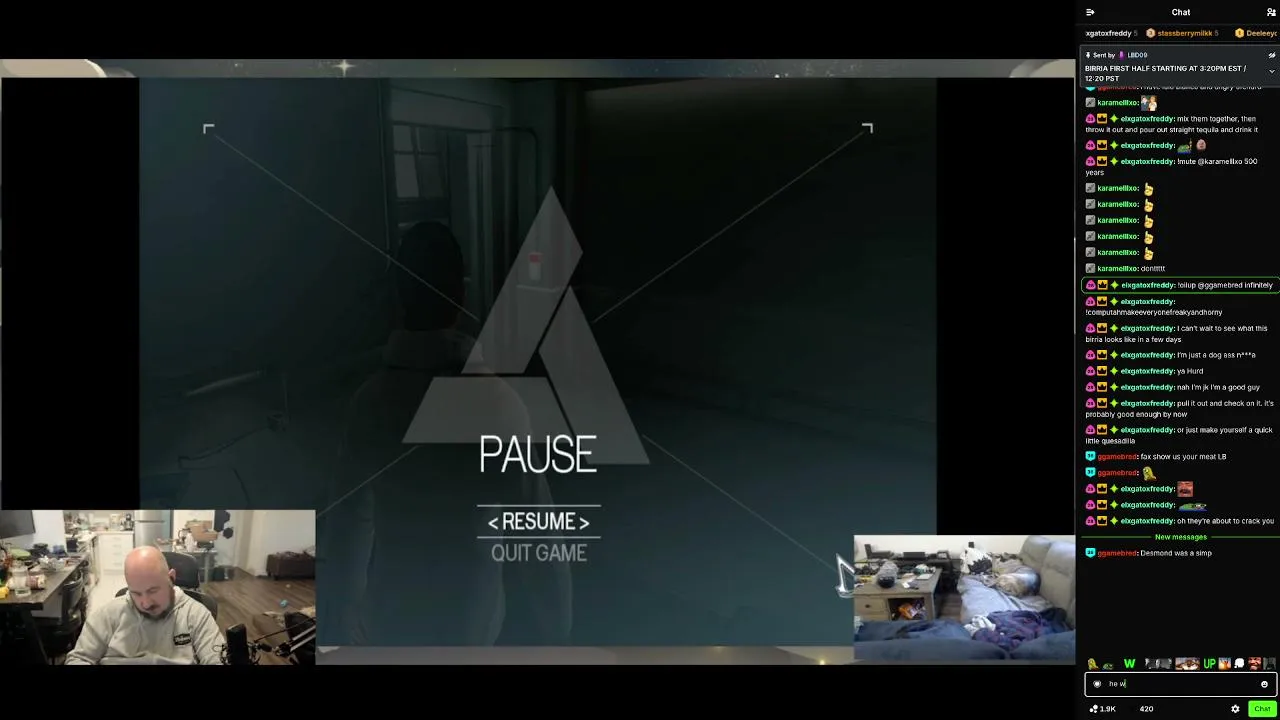This screenshot has width=1280, height=720.
Task: Click the circular icon inside chat input
Action: (x=1097, y=684)
